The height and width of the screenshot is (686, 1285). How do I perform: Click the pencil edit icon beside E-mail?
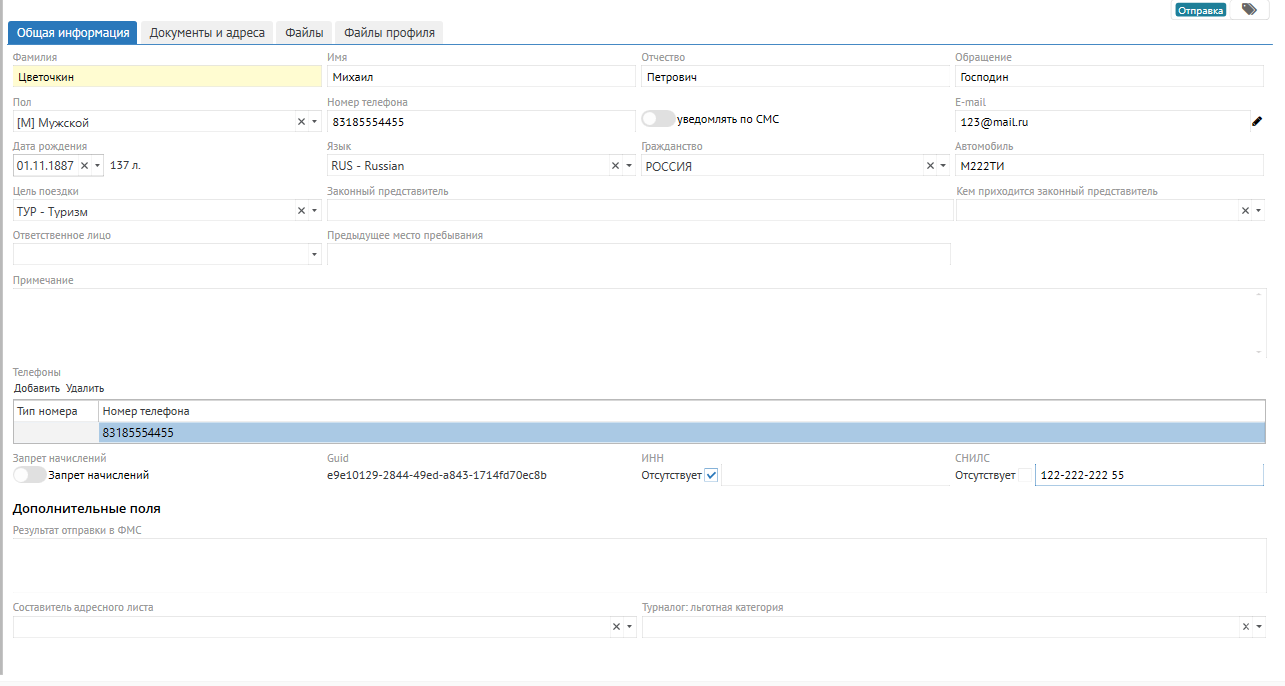coord(1257,122)
